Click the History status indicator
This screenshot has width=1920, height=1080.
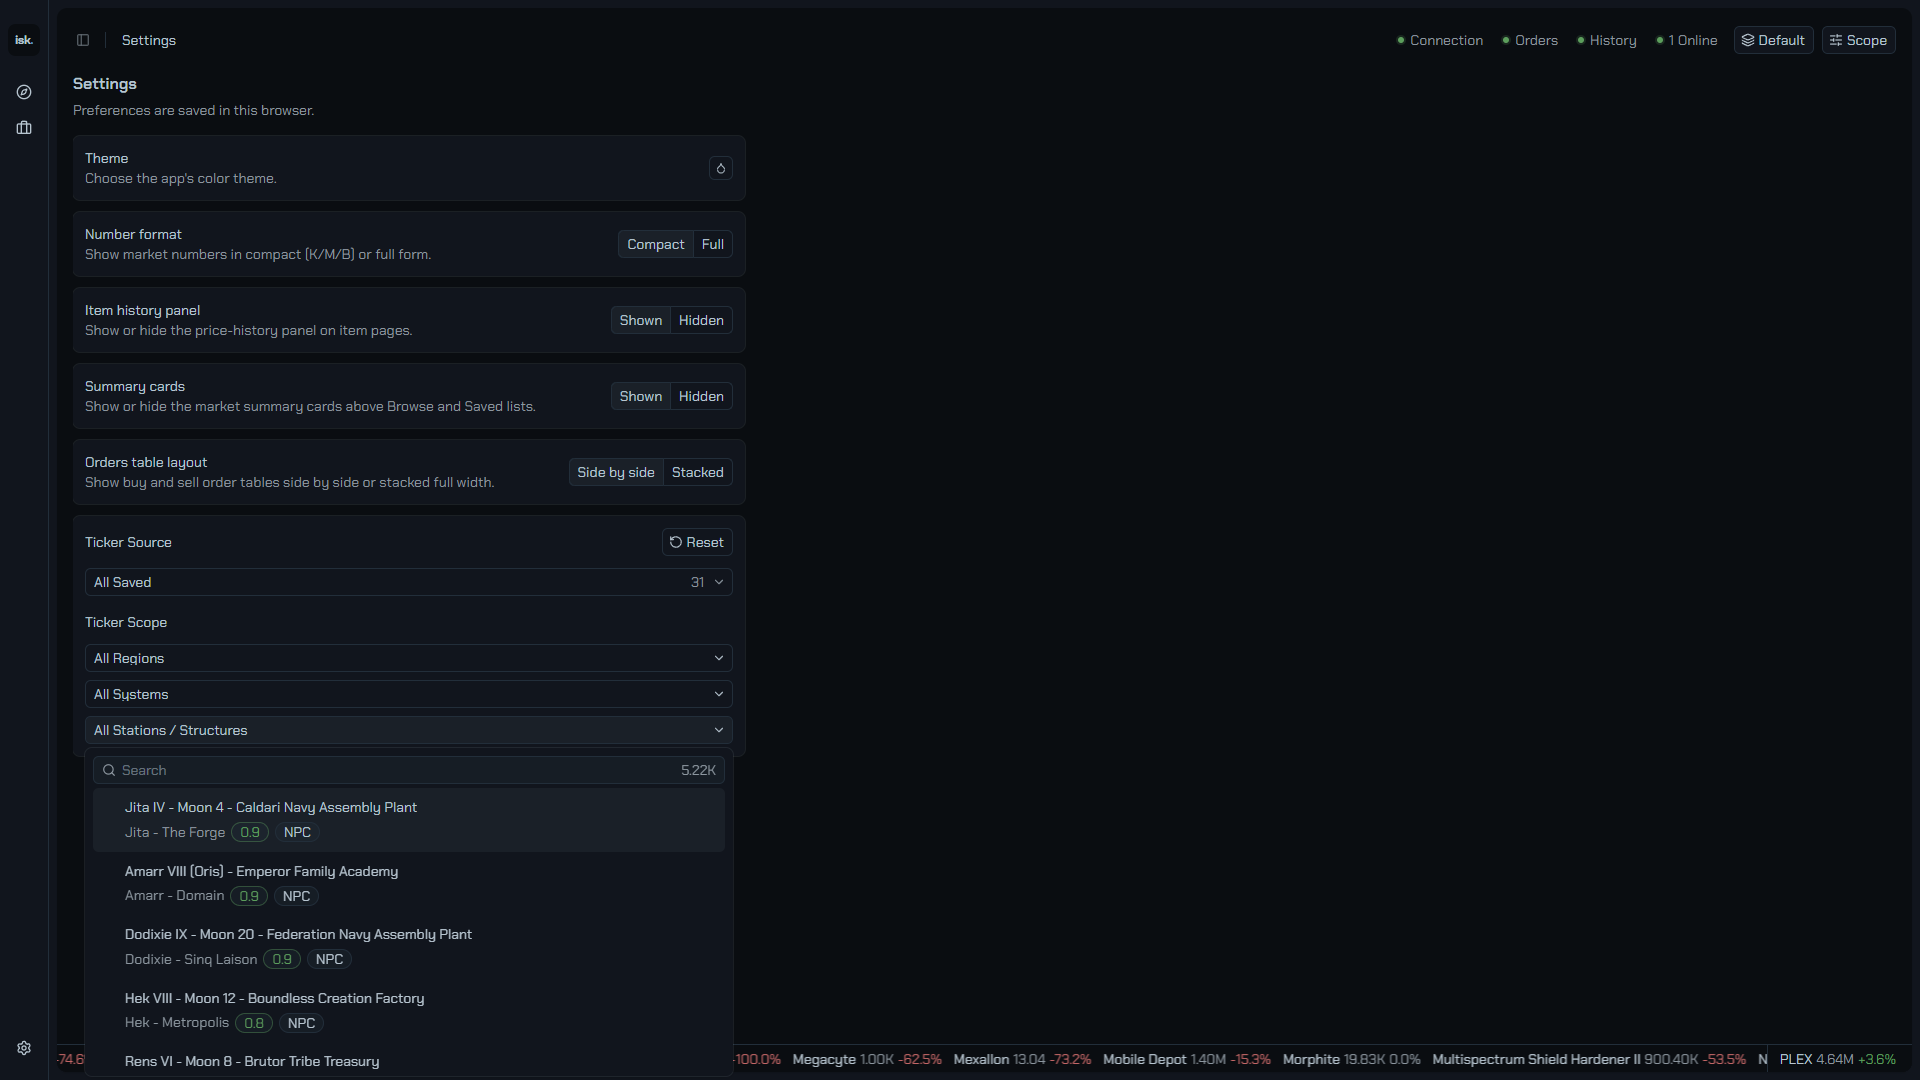[1607, 40]
